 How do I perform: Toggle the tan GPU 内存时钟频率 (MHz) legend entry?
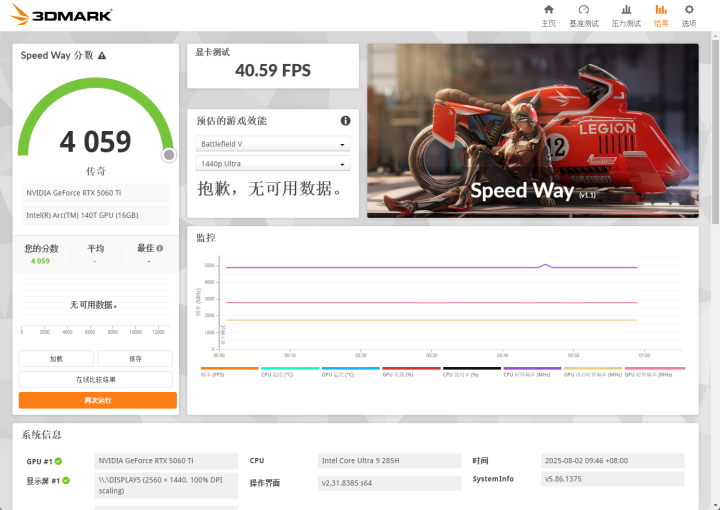593,371
